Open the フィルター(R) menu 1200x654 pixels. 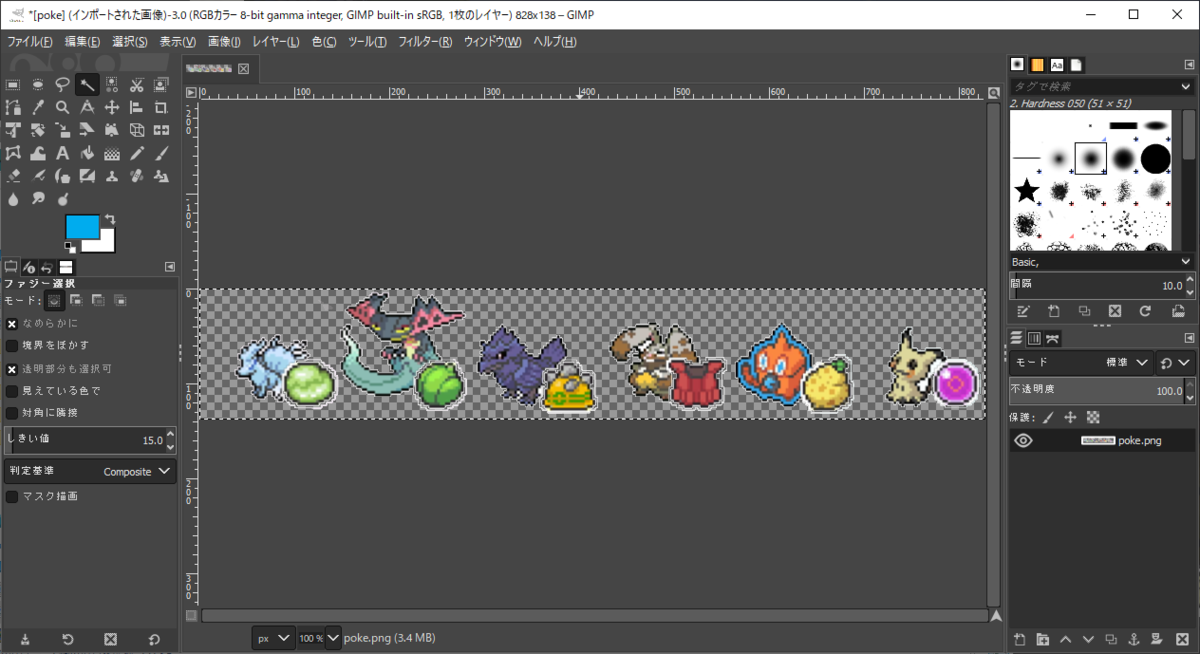(x=425, y=42)
